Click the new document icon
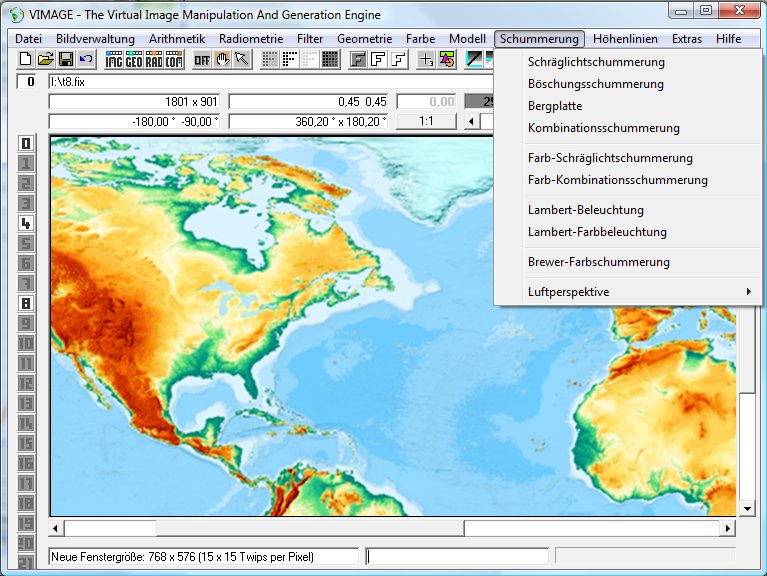This screenshot has height=576, width=767. click(x=26, y=60)
